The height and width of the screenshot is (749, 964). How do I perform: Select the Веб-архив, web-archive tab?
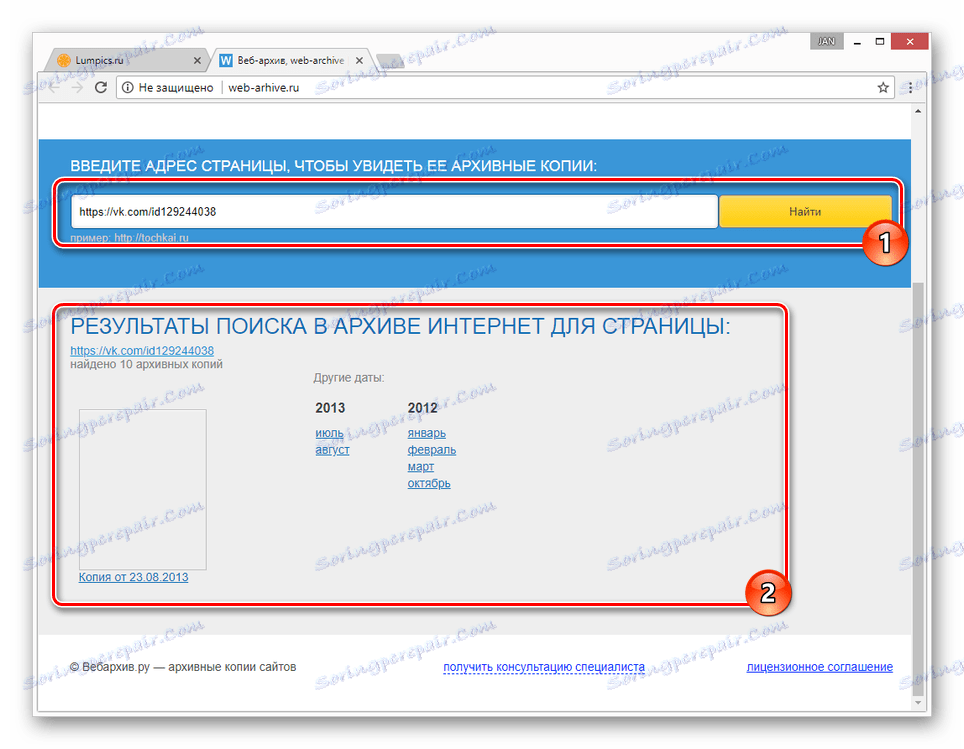(x=290, y=60)
